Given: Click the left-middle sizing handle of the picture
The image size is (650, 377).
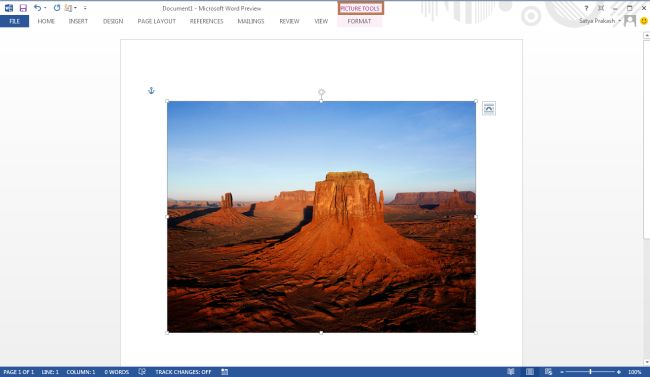Looking at the screenshot, I should (167, 216).
